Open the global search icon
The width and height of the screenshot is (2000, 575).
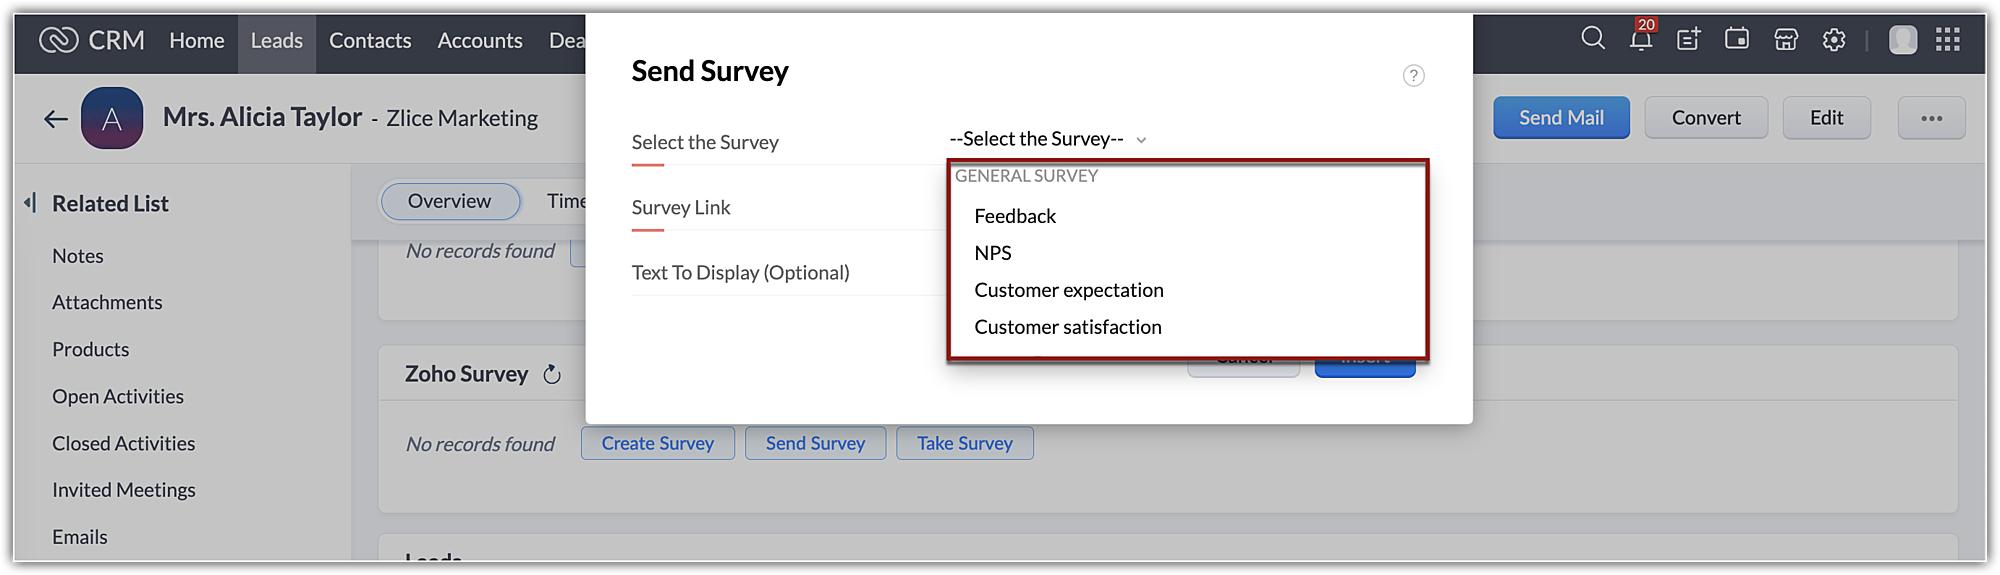tap(1592, 39)
